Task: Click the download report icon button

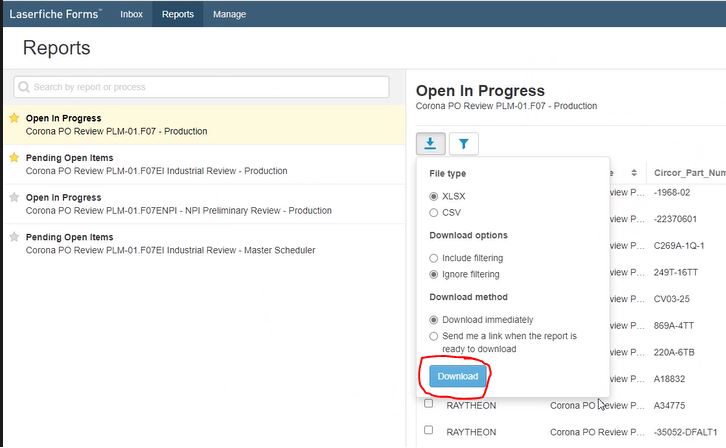Action: (431, 143)
